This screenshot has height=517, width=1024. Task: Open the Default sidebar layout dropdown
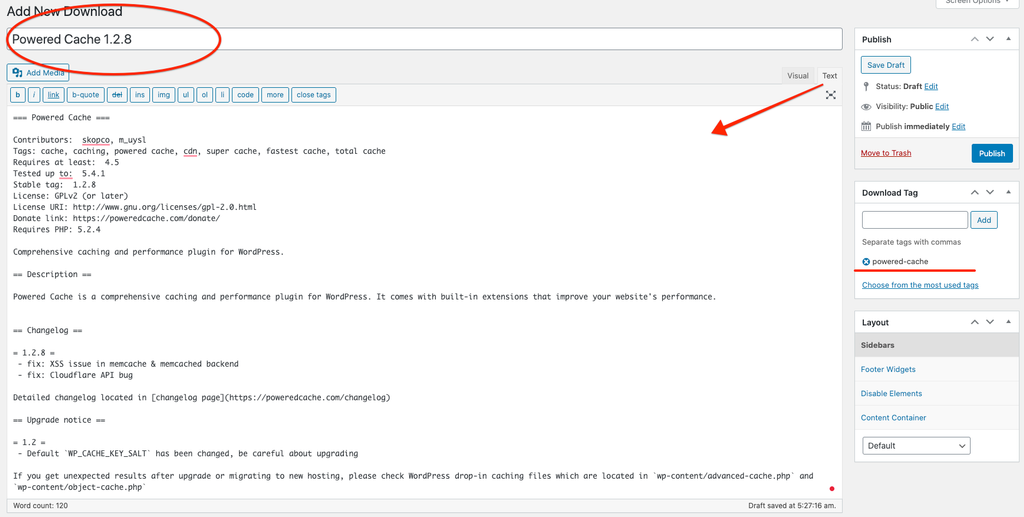click(916, 446)
